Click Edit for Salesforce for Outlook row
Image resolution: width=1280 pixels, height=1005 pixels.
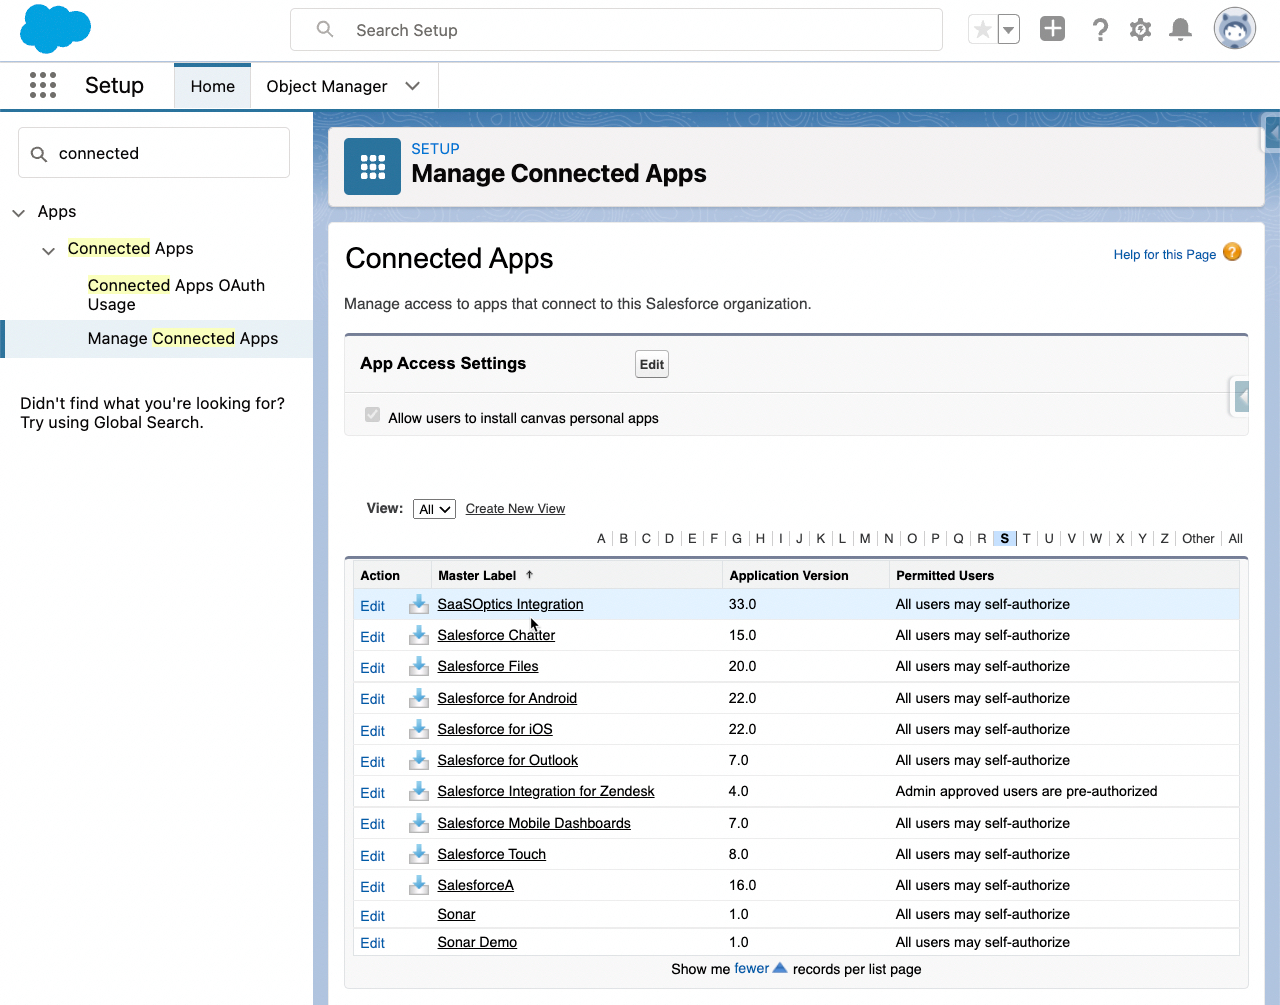pyautogui.click(x=372, y=762)
